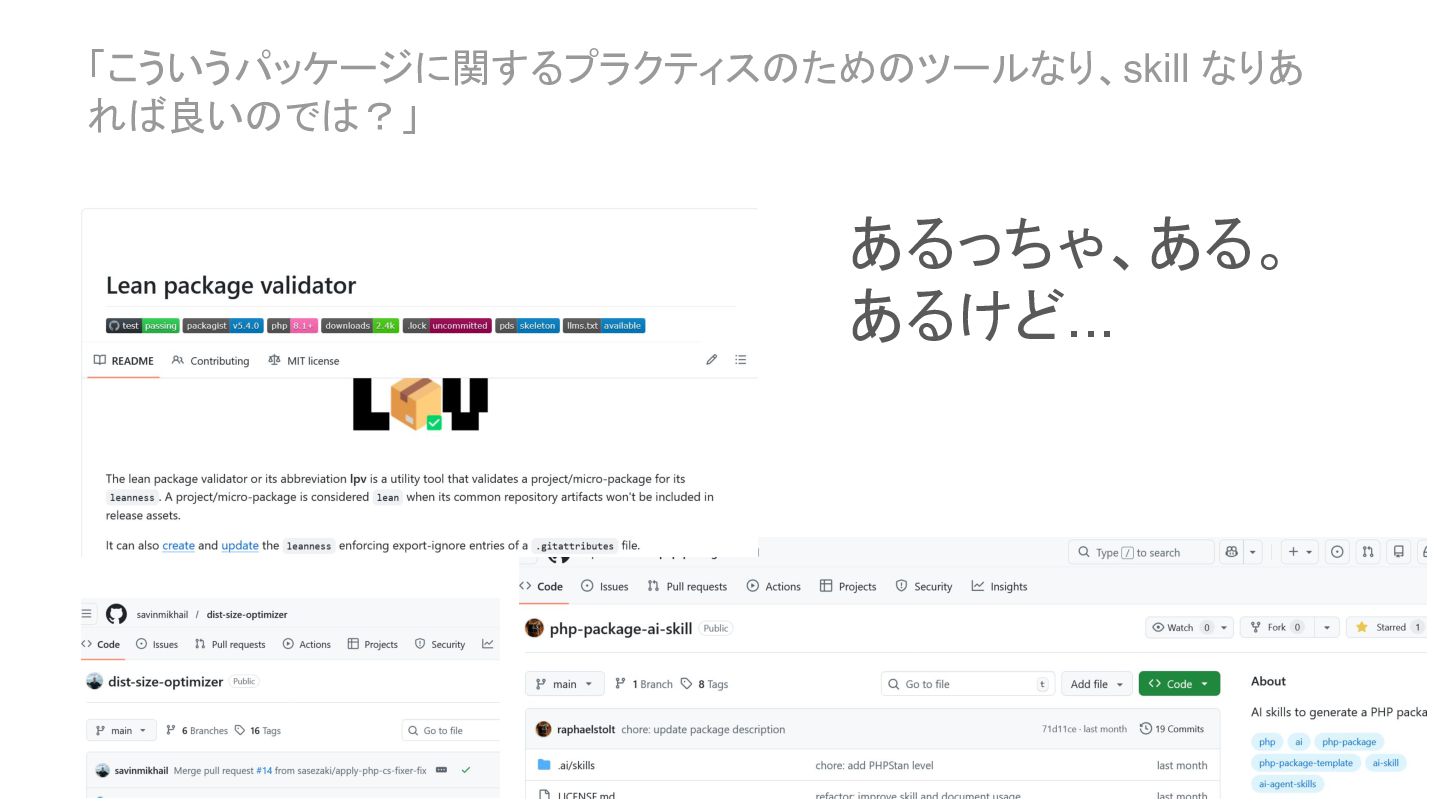Open the README outline list icon

[x=740, y=360]
